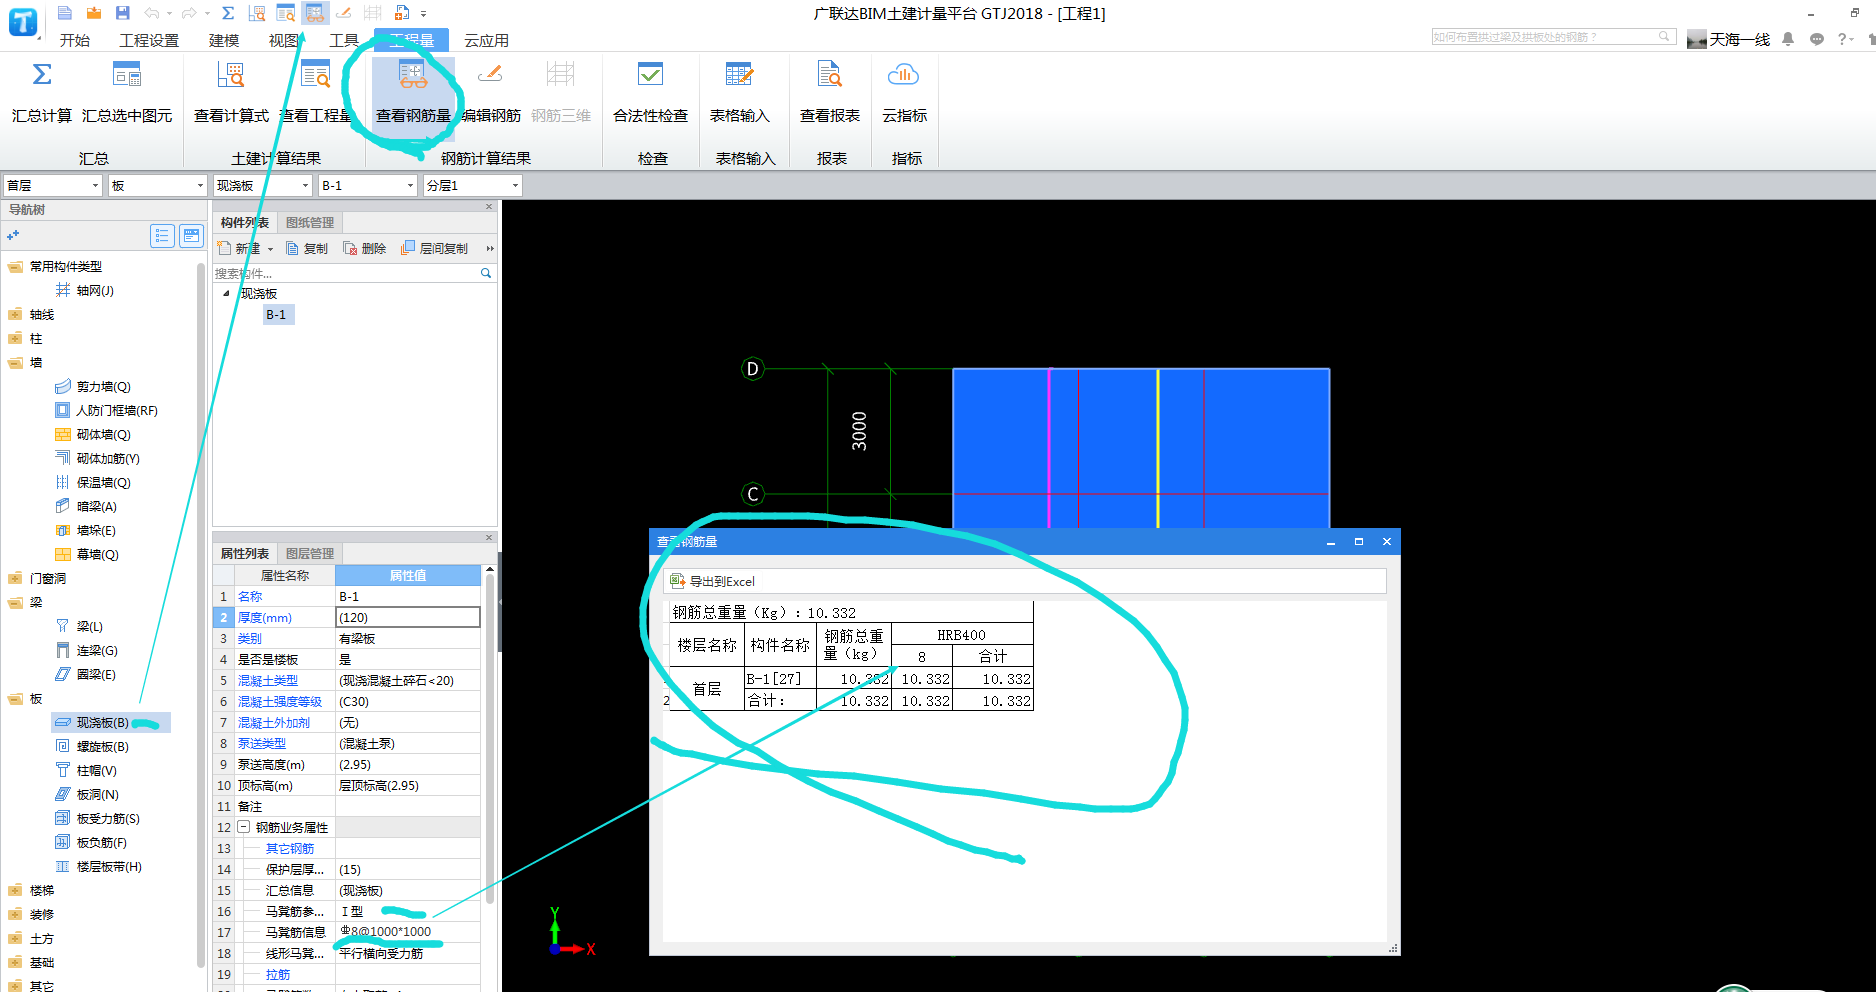The image size is (1876, 992).
Task: Click the sigma icon in quick access toolbar
Action: click(x=228, y=13)
